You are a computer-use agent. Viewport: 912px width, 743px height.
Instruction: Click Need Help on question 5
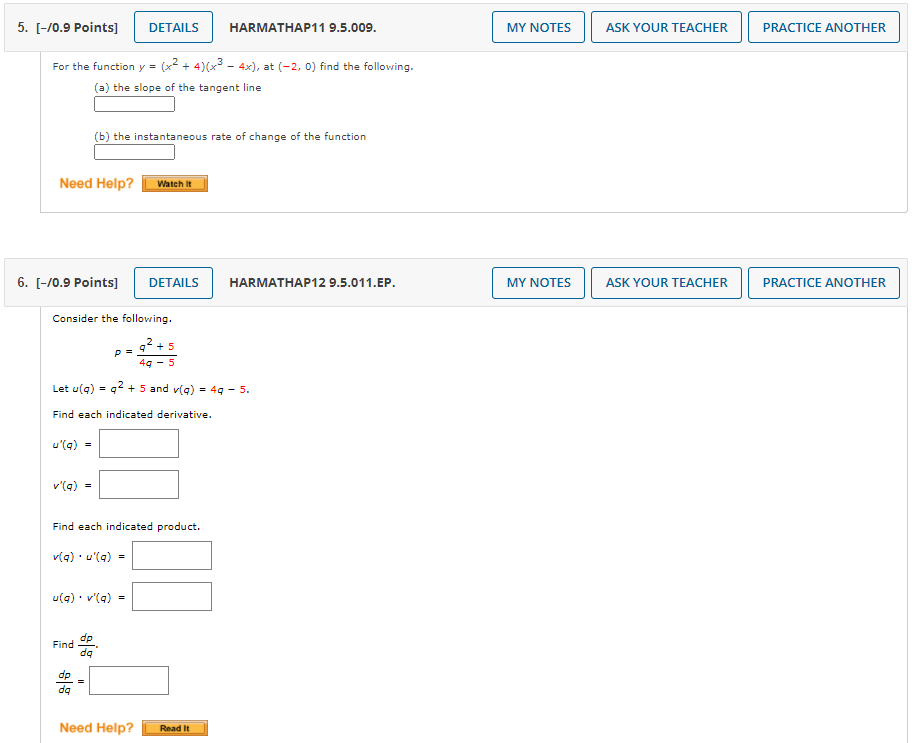tap(95, 183)
